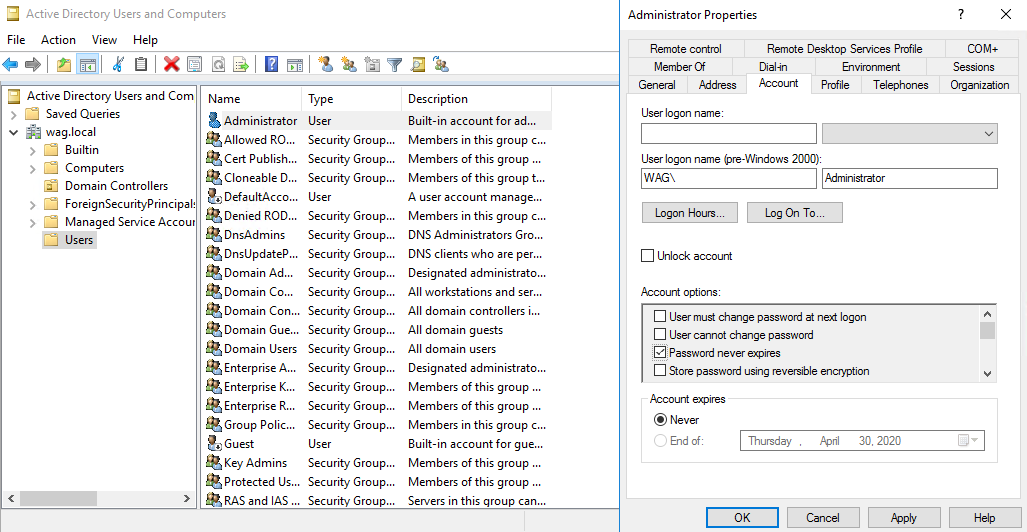Click Cancel in Administrator Properties
This screenshot has height=532, width=1027.
pyautogui.click(x=823, y=518)
